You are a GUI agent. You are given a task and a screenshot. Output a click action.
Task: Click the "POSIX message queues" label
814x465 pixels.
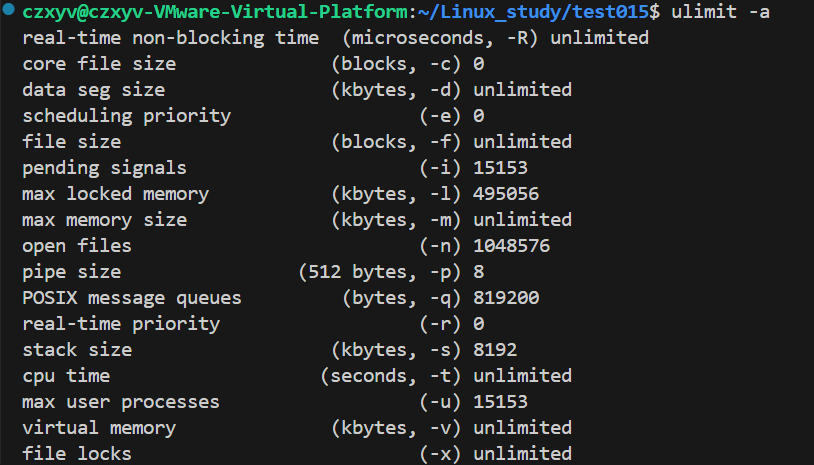[x=132, y=298]
